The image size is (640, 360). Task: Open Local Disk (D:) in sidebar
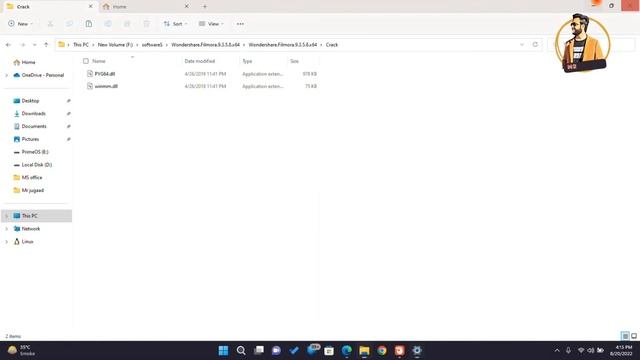(36, 165)
